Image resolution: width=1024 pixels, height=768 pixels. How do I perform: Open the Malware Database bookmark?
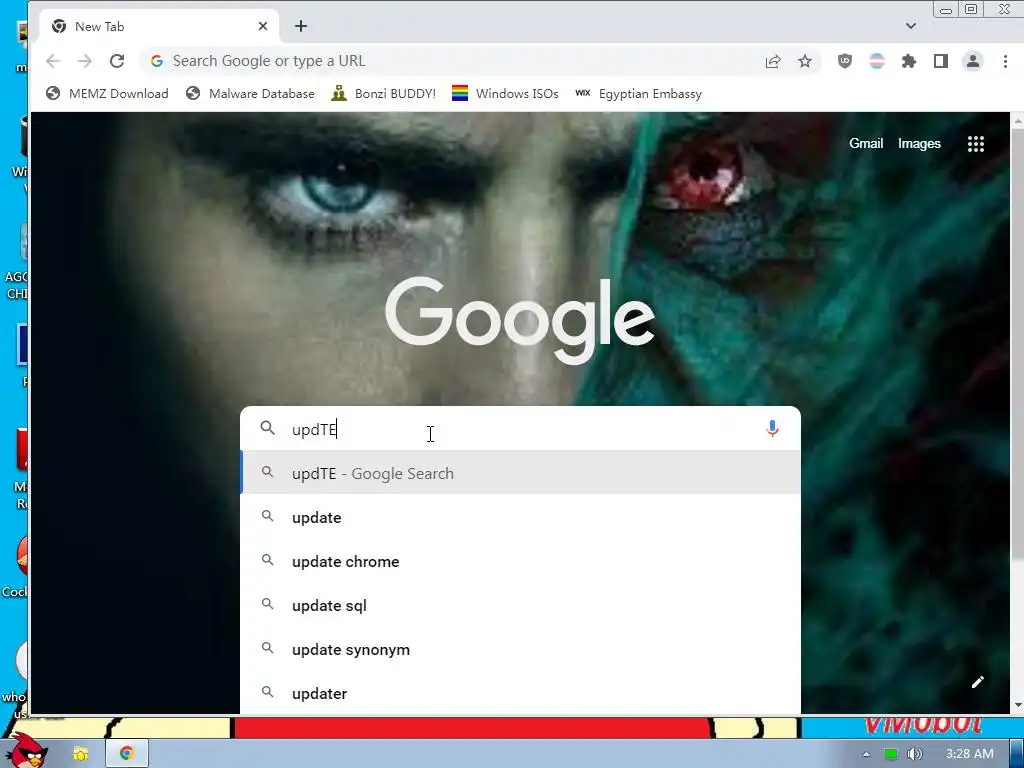[250, 93]
